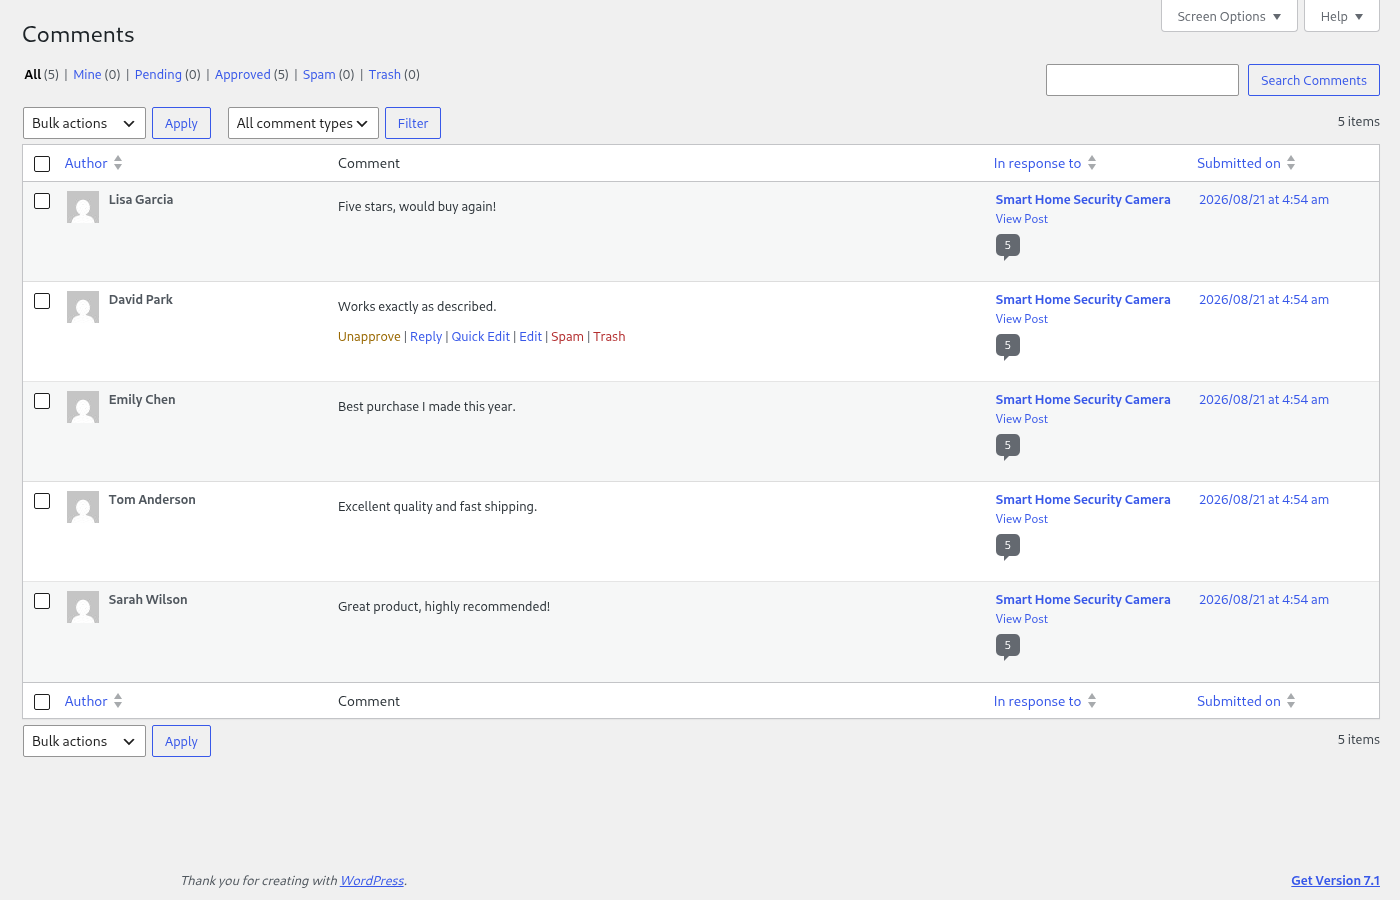
Task: Sort by Author using footer header arrows
Action: (118, 701)
